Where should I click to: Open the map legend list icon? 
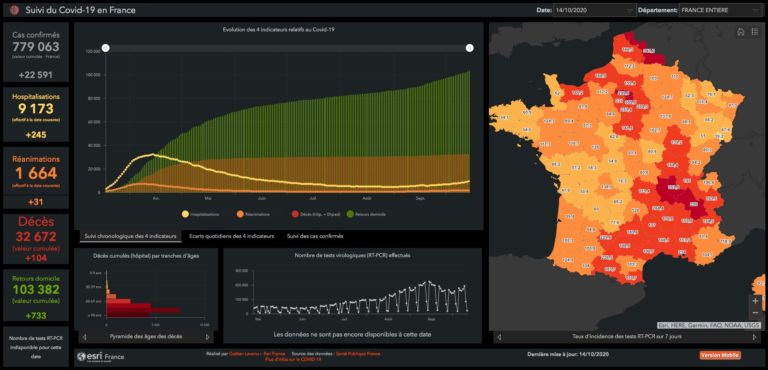(x=754, y=32)
